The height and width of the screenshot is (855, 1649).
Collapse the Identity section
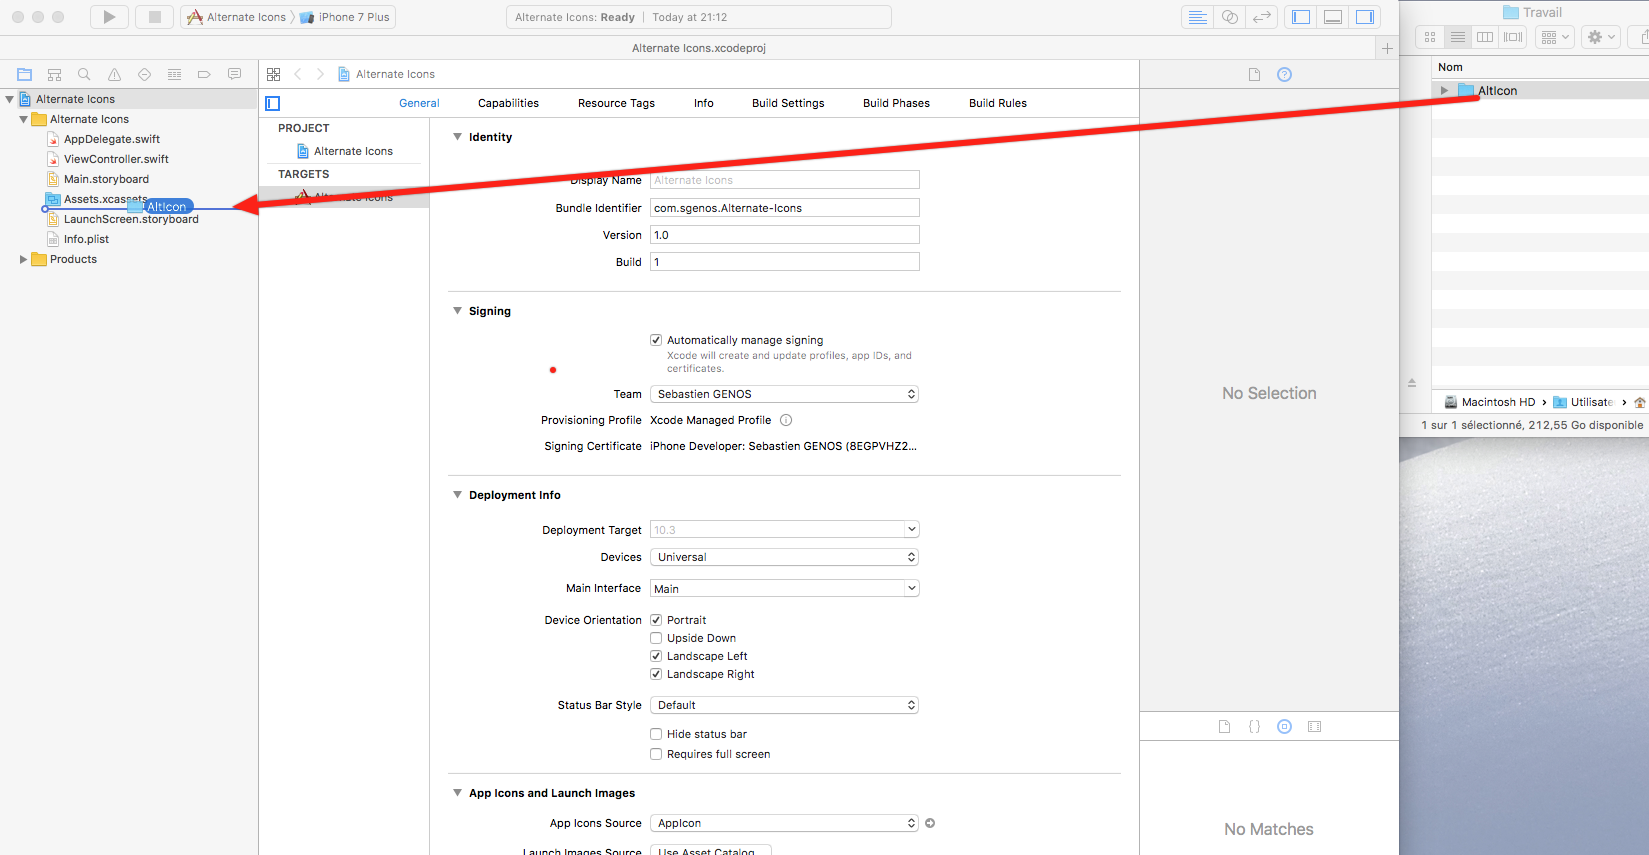[x=457, y=137]
